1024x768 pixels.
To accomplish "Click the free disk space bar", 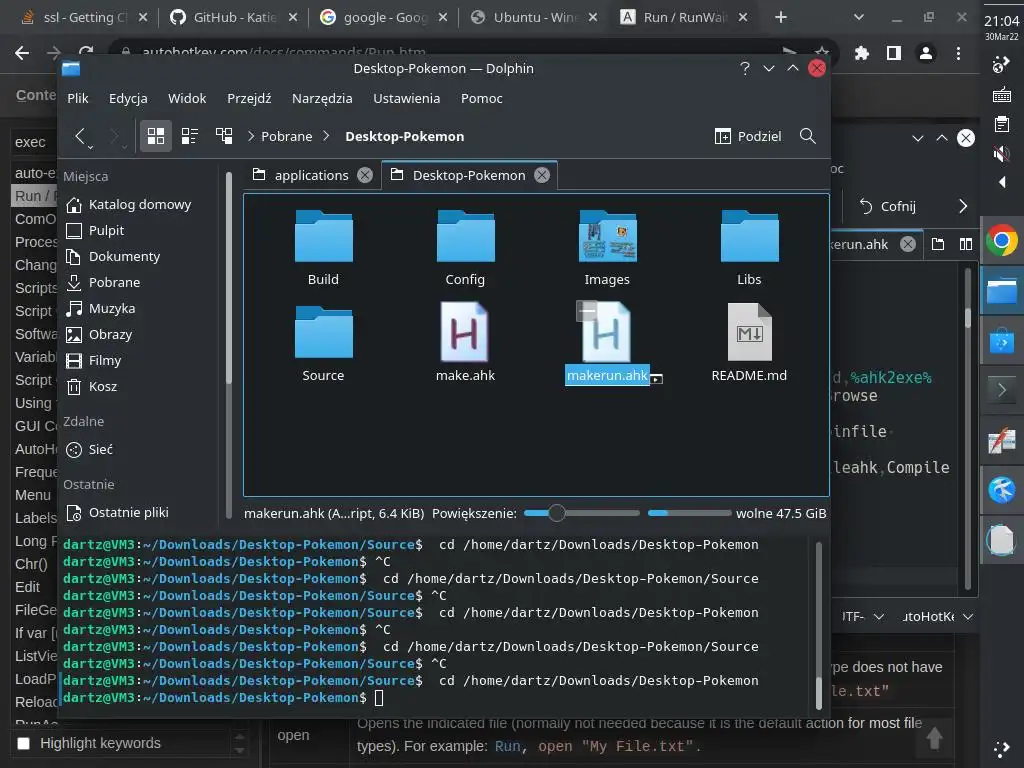I will click(x=689, y=513).
